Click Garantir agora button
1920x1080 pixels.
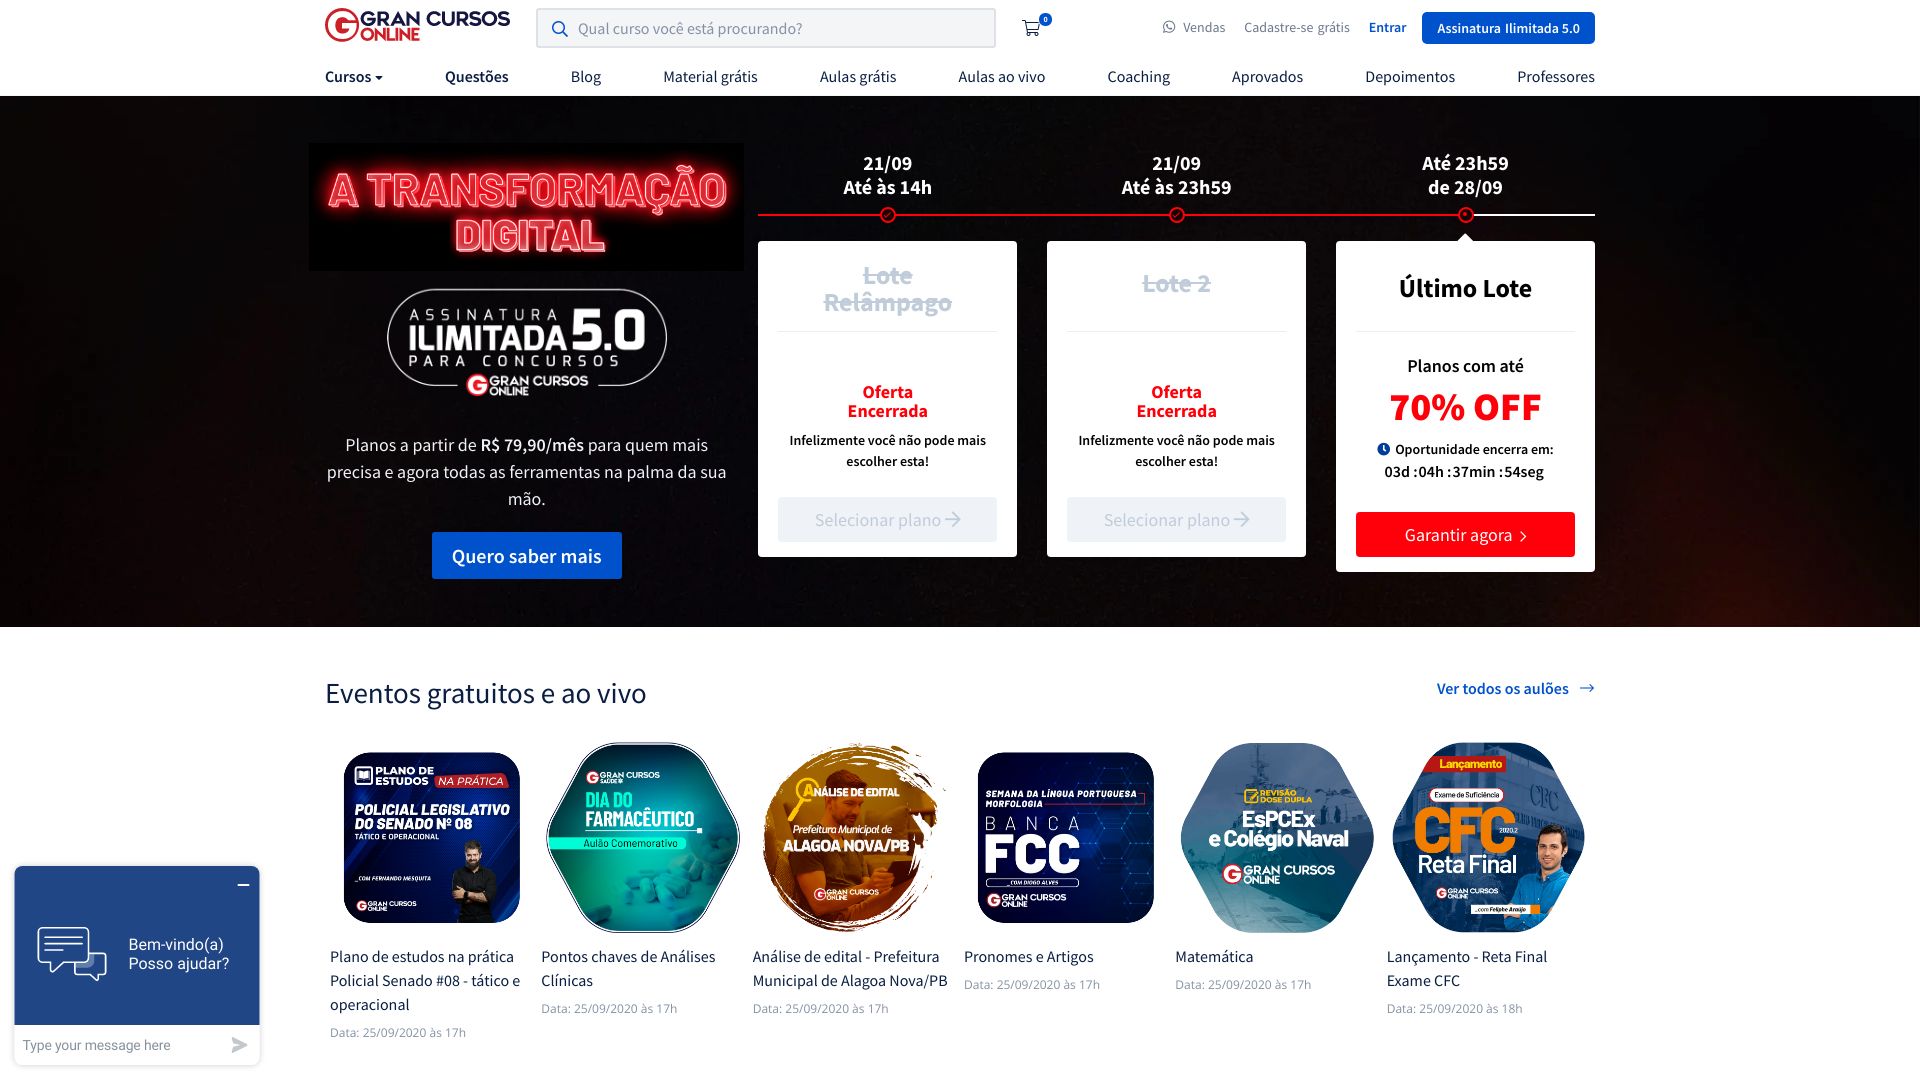[x=1465, y=535]
